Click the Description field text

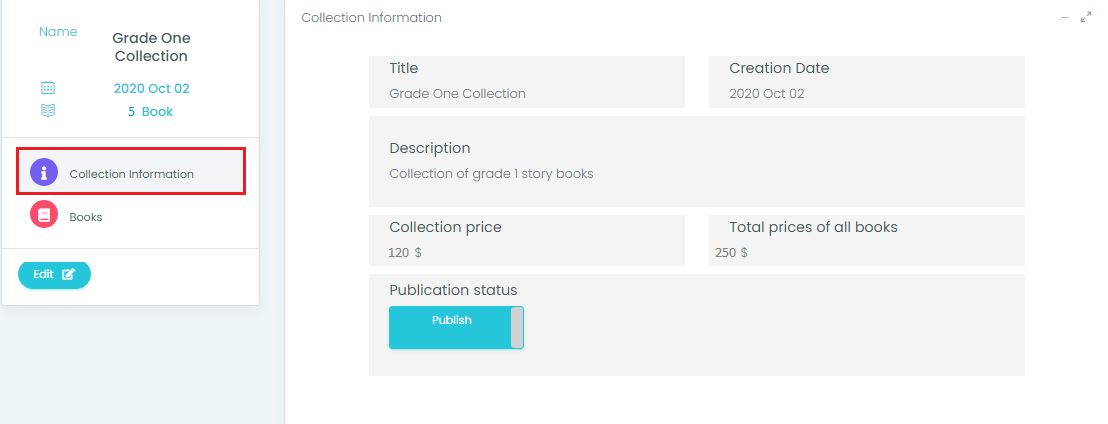(x=491, y=173)
